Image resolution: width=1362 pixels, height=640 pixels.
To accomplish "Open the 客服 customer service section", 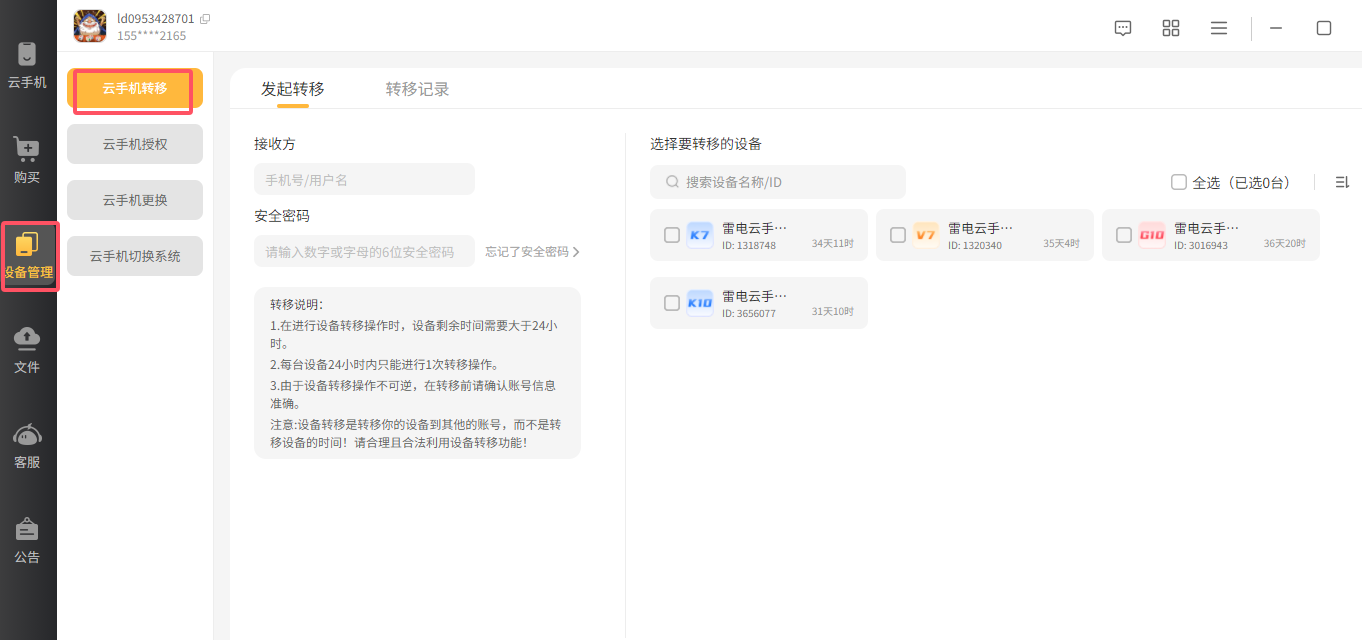I will pos(27,446).
